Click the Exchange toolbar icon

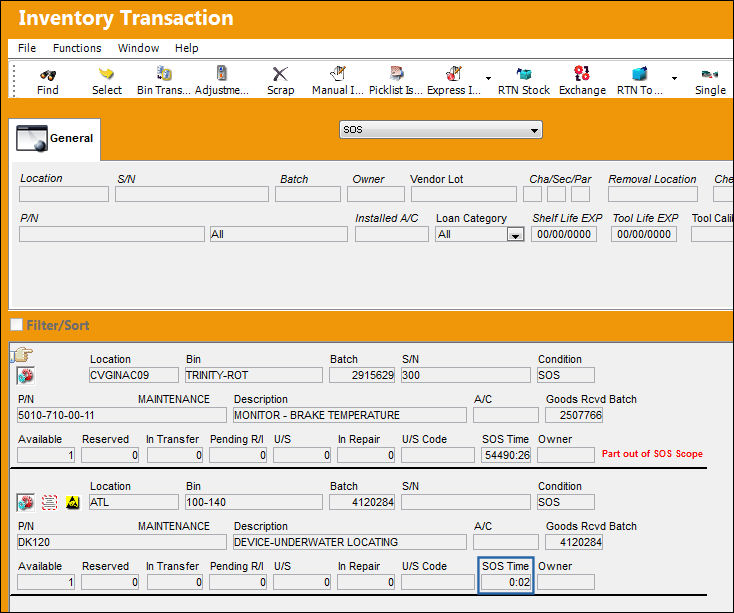point(582,73)
